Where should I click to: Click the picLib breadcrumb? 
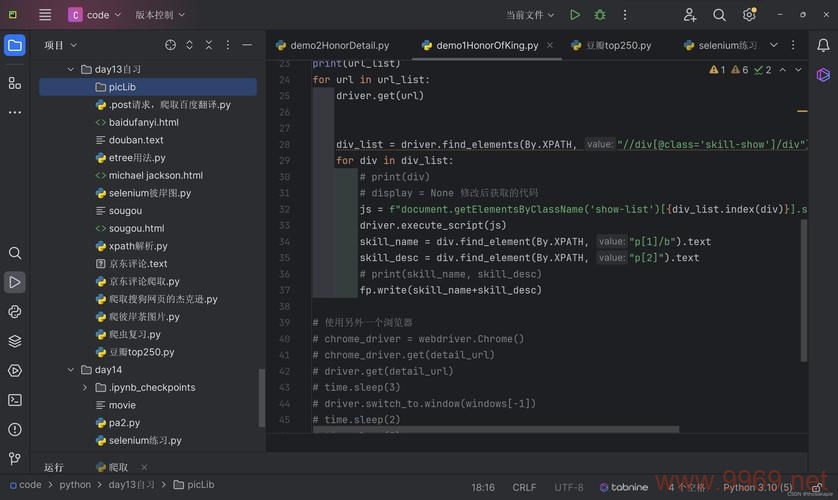pos(194,485)
